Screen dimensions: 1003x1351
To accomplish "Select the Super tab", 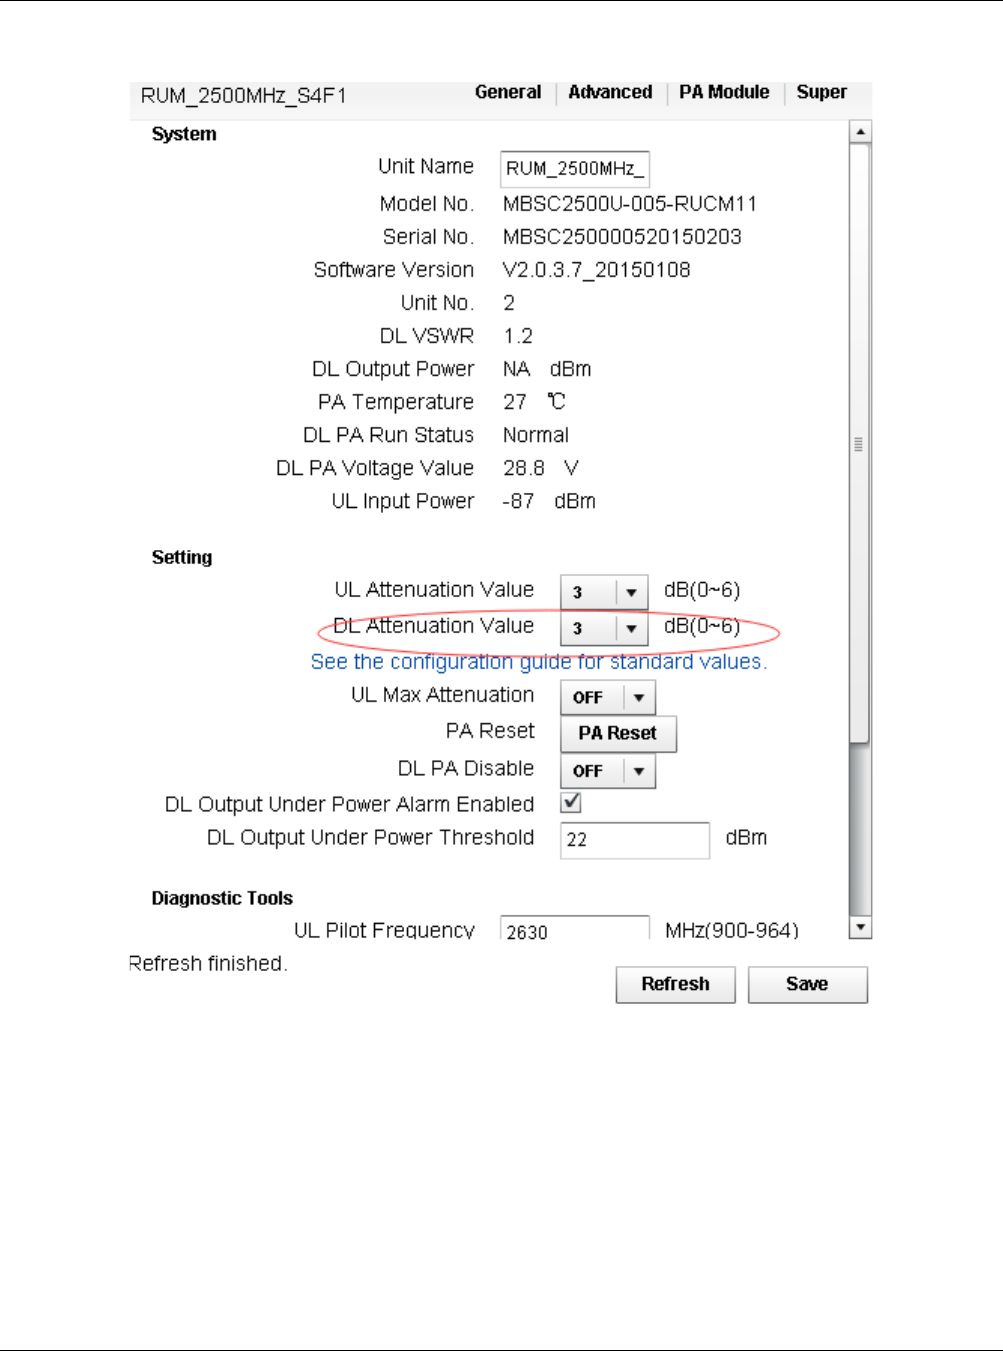I will click(x=821, y=92).
